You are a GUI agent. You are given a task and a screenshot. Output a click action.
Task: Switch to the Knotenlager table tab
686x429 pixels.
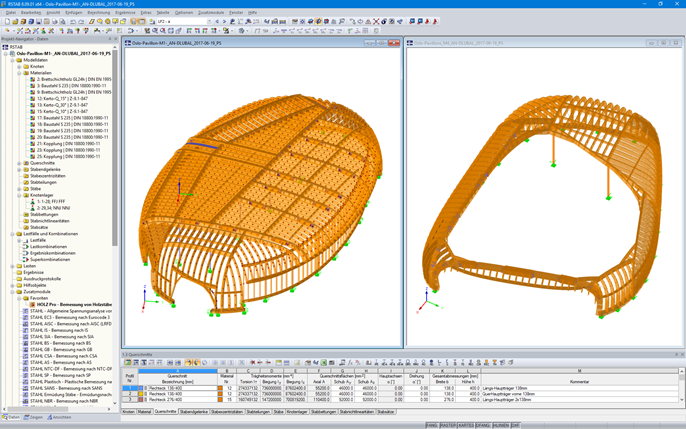pyautogui.click(x=298, y=412)
